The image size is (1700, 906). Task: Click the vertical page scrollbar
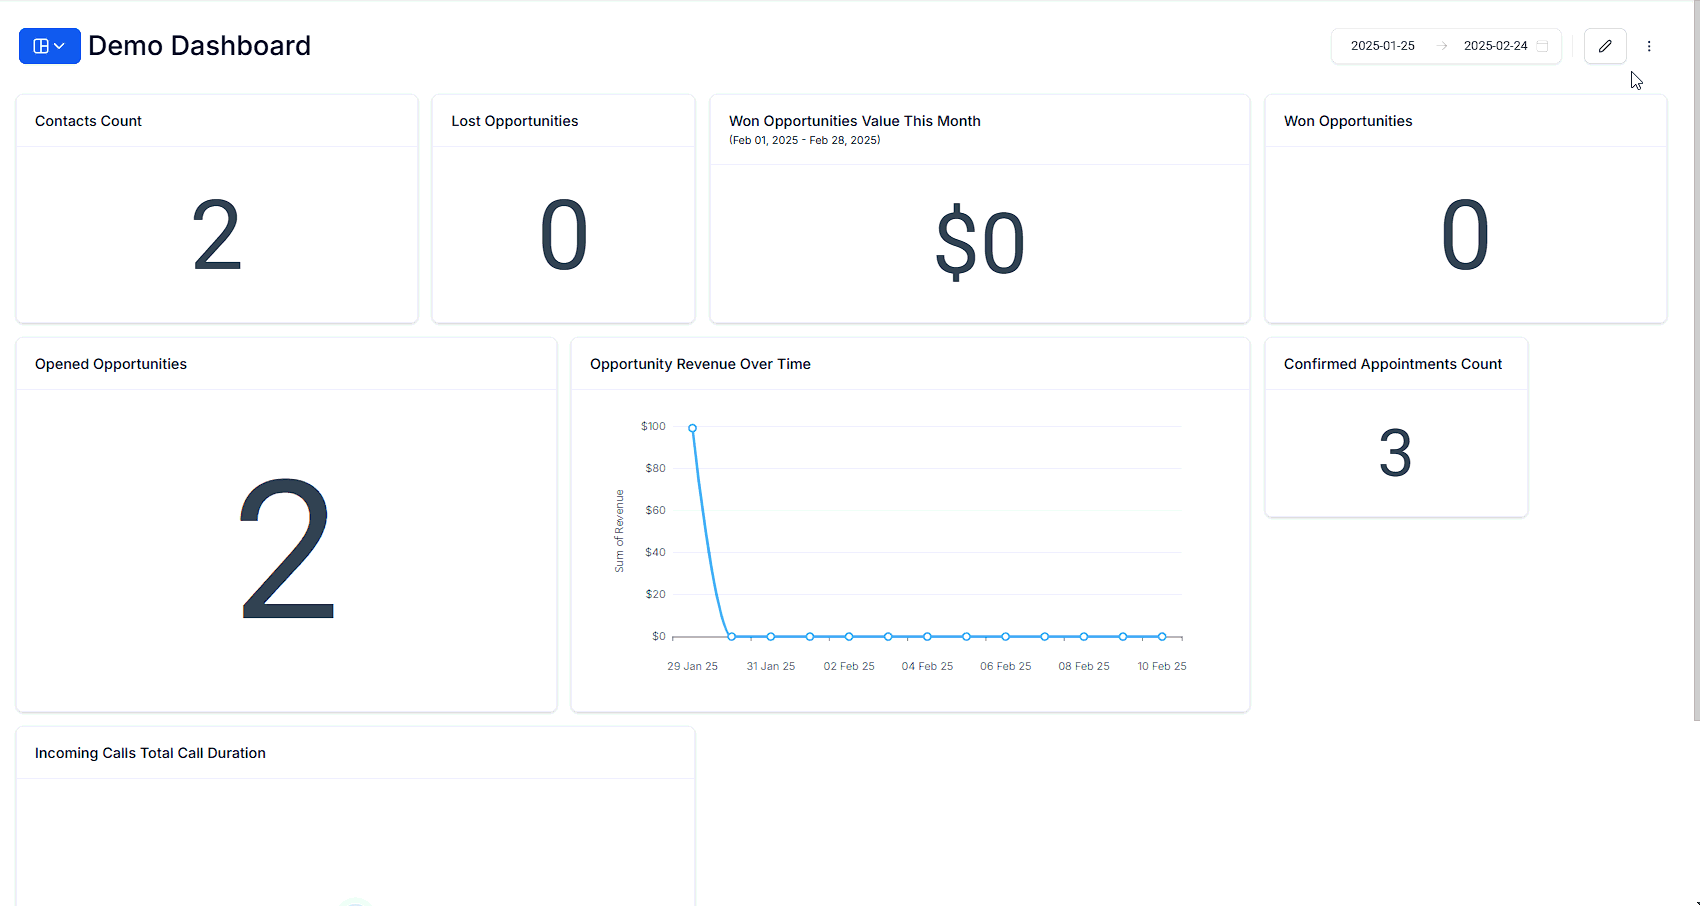pyautogui.click(x=1695, y=400)
